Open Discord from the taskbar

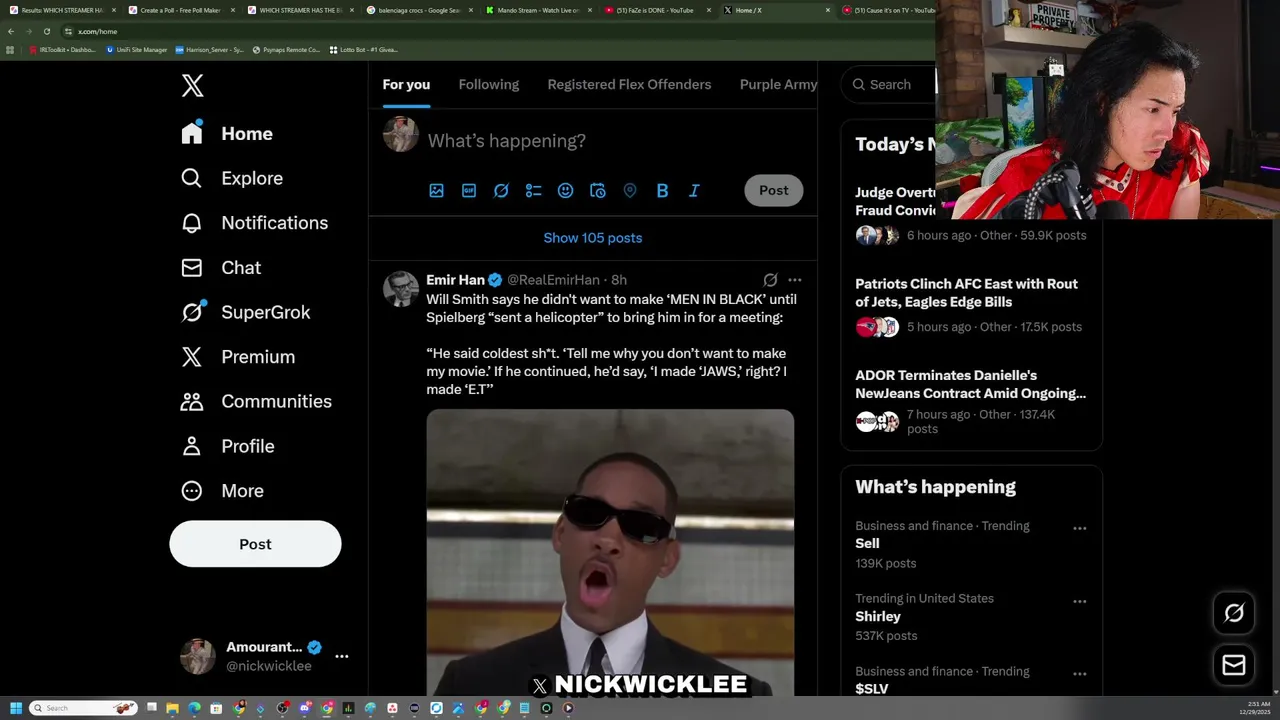pyautogui.click(x=305, y=708)
